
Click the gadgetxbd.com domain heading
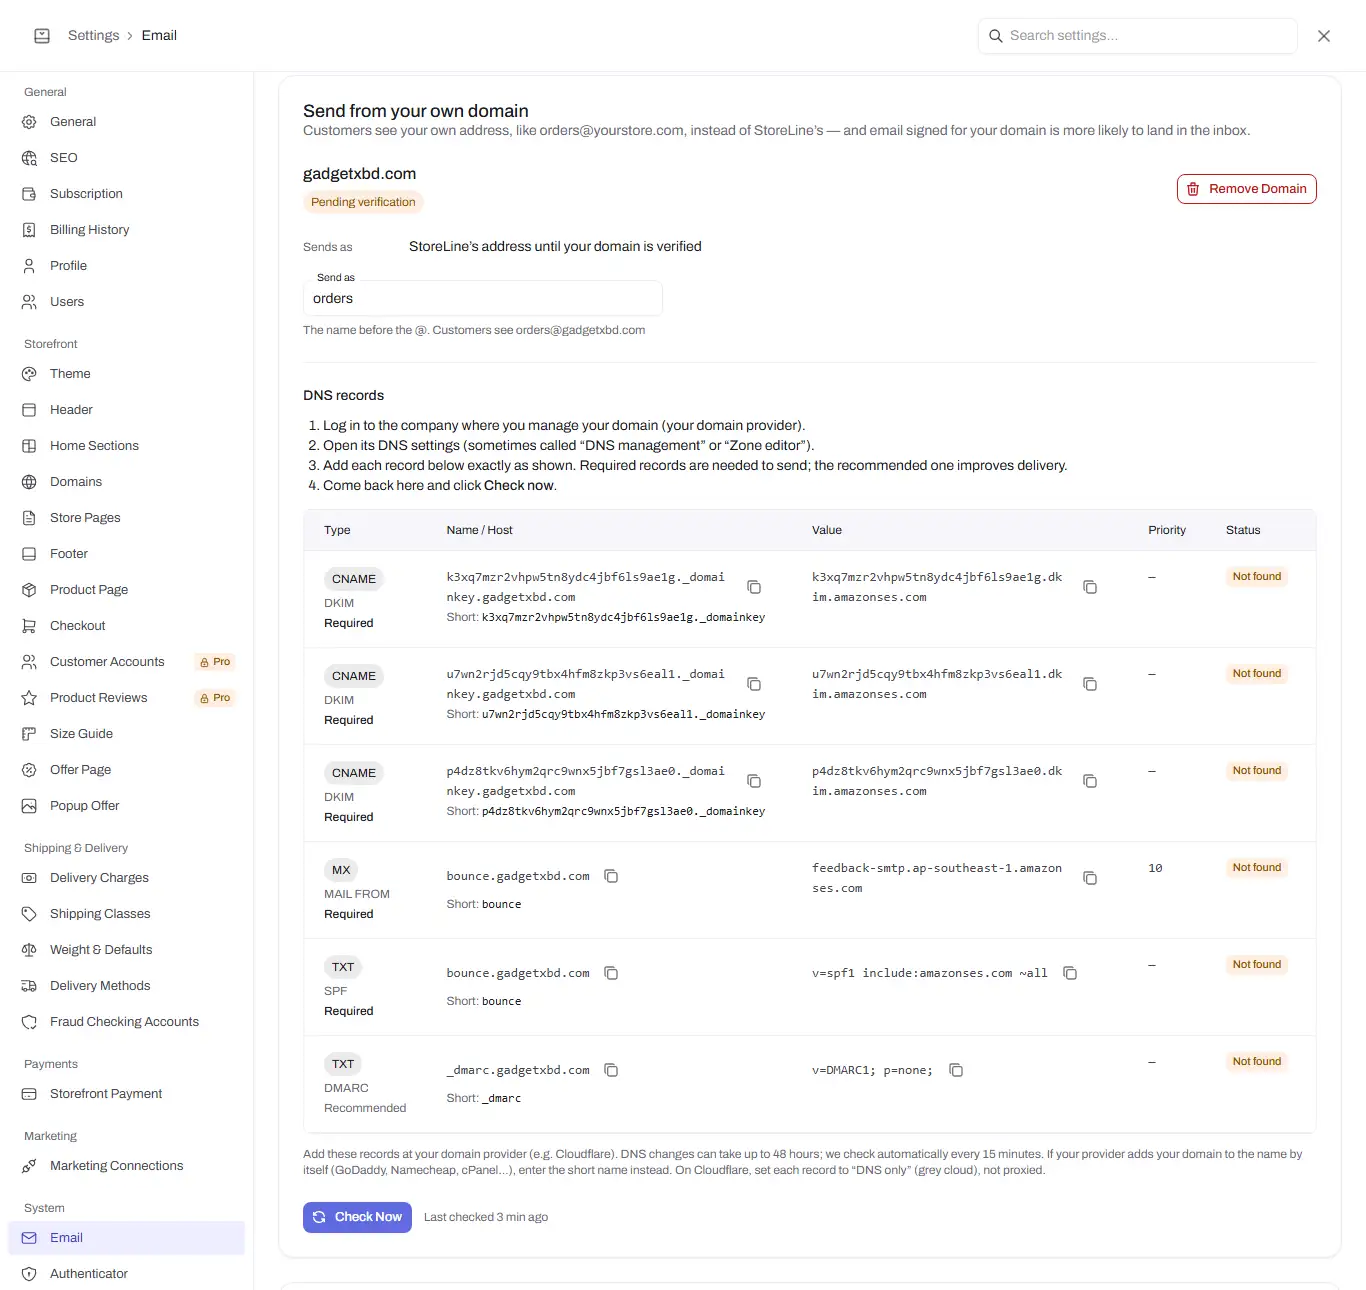(360, 174)
